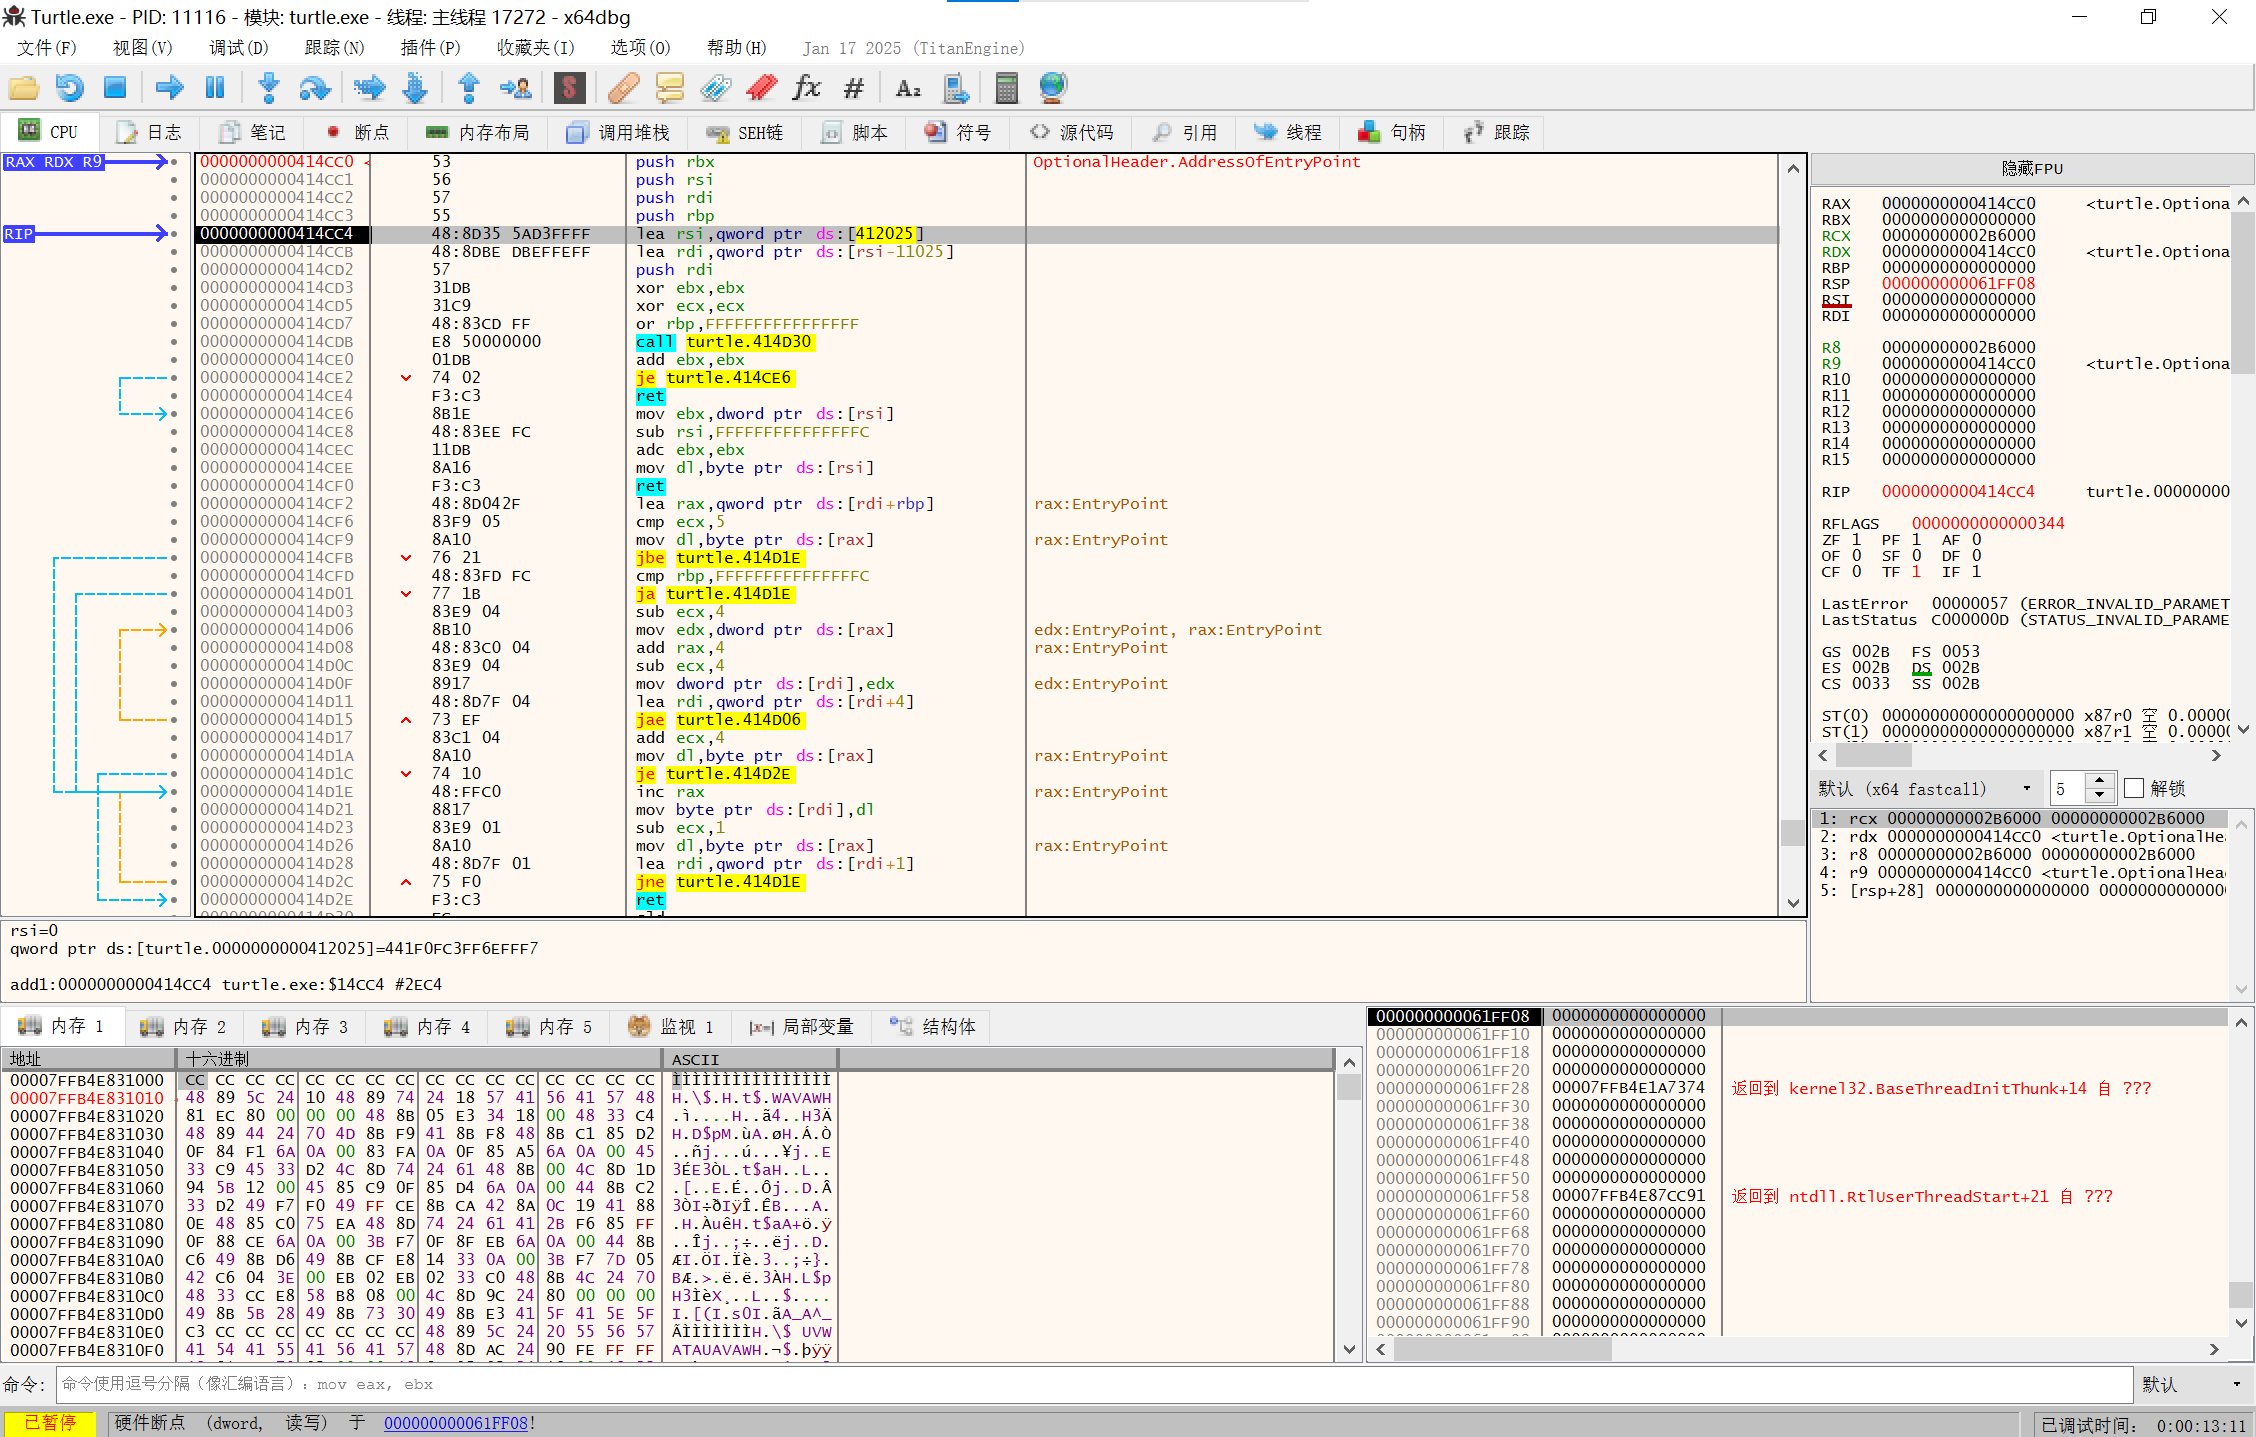Step over using the curved arrow icon
The height and width of the screenshot is (1437, 2256).
pyautogui.click(x=315, y=88)
